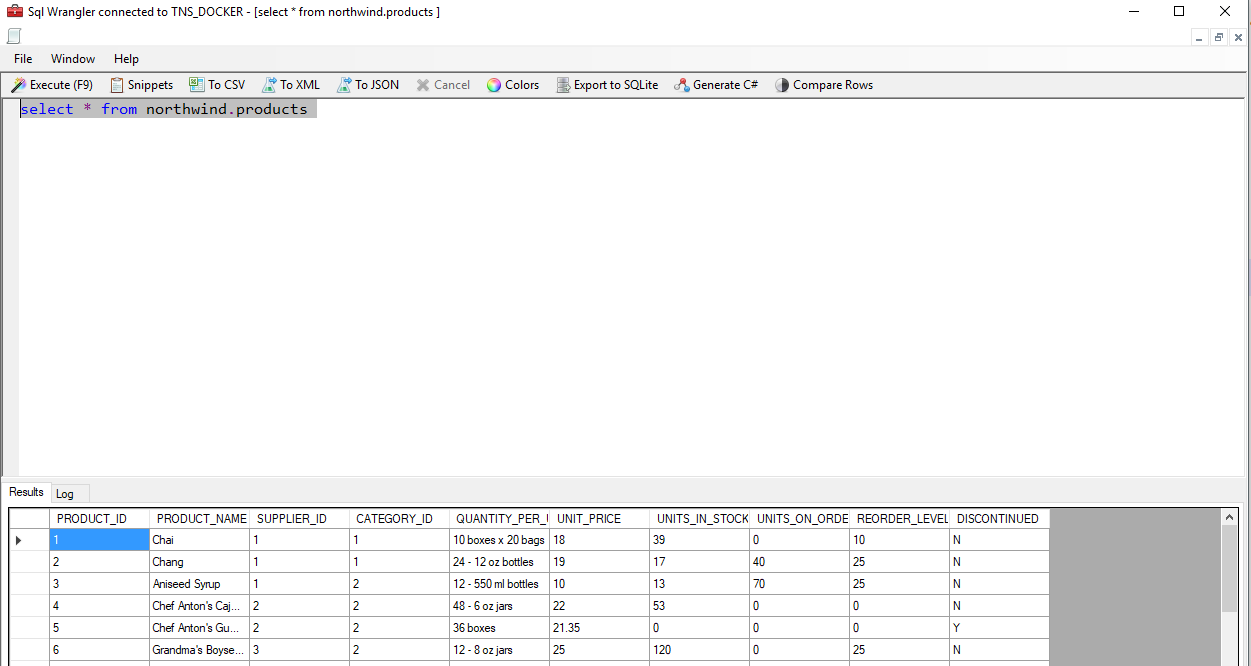Click the results grid scroll up arrow

click(x=1230, y=517)
